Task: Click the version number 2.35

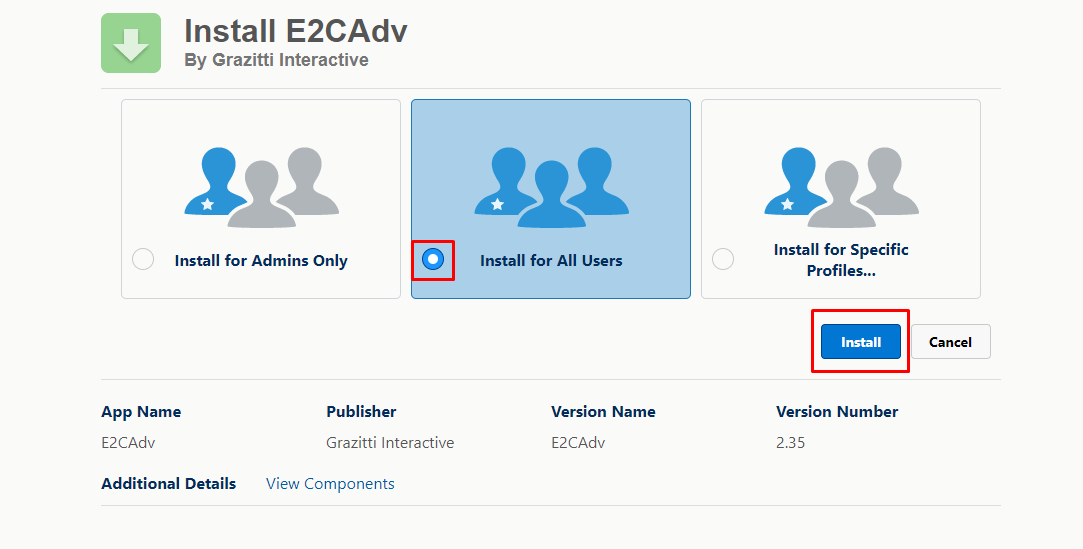Action: (x=791, y=443)
